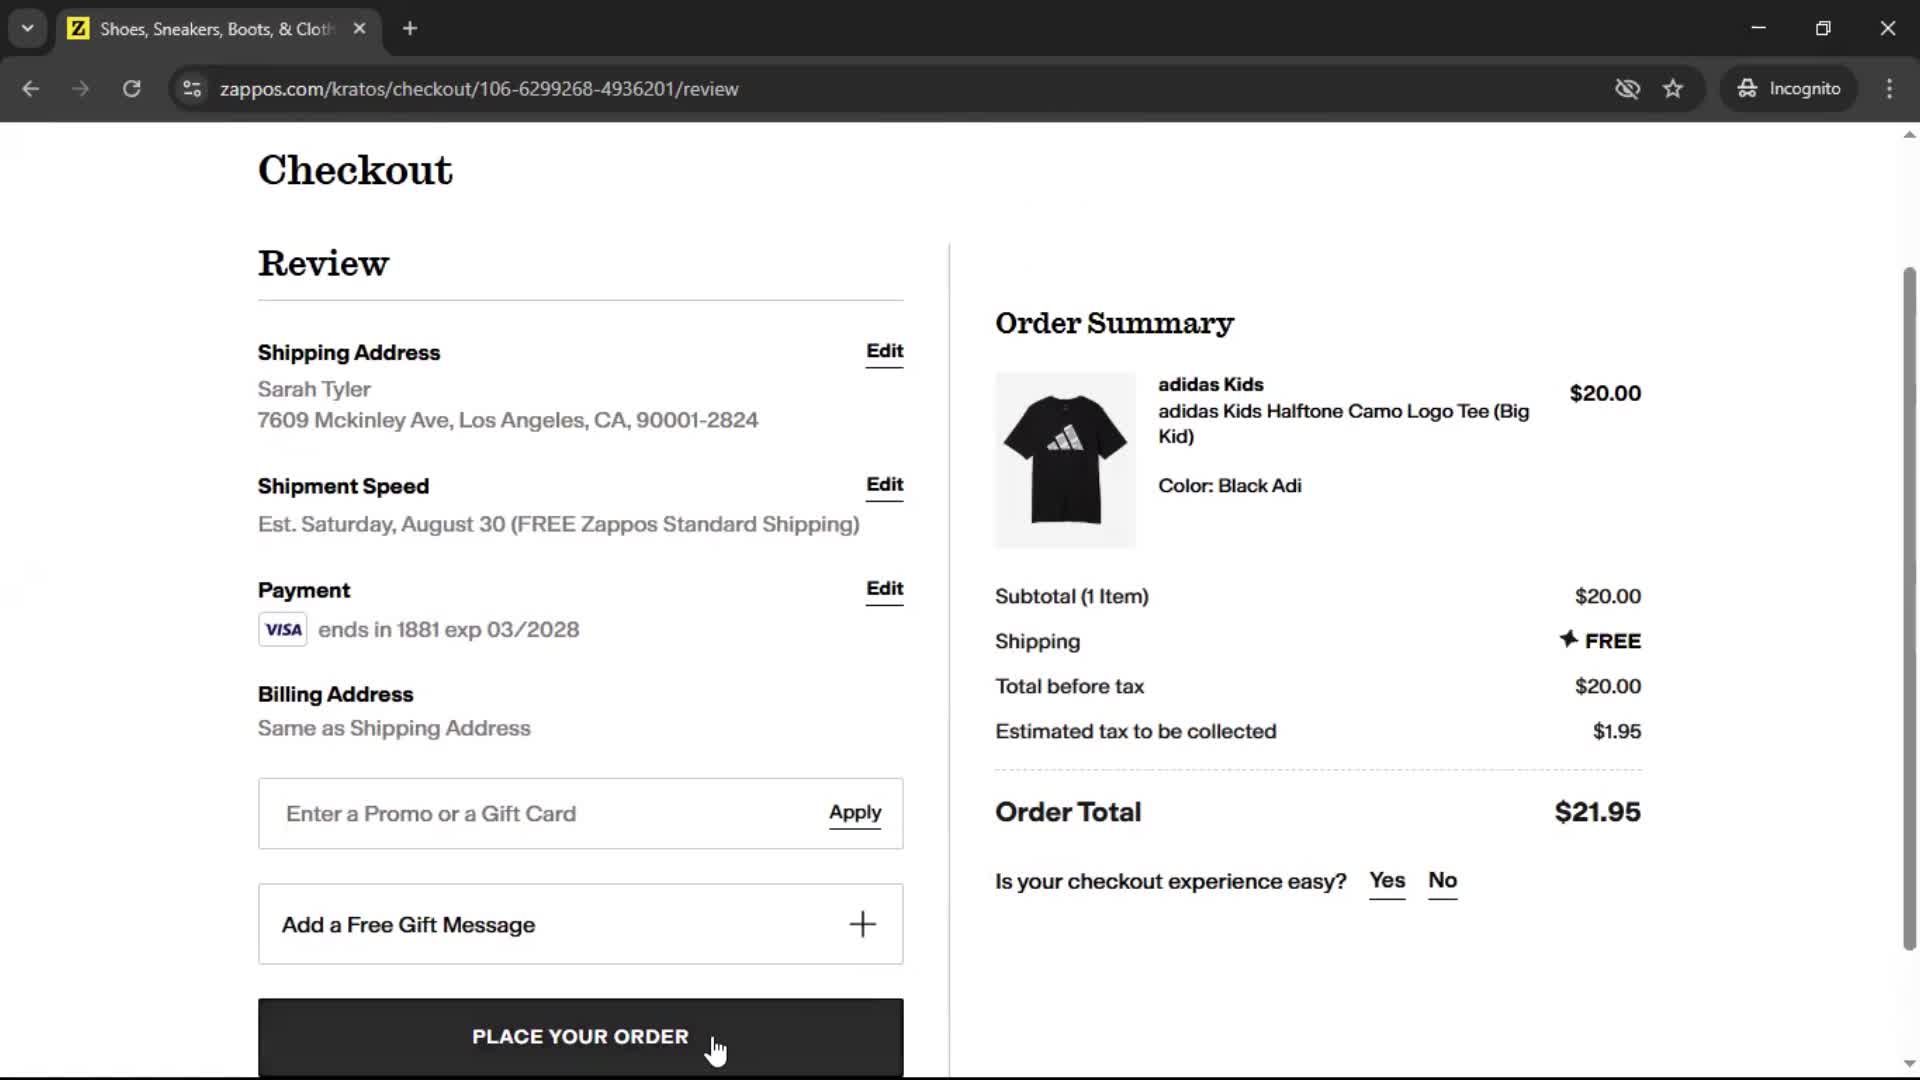
Task: Open a new browser tab
Action: pos(410,28)
